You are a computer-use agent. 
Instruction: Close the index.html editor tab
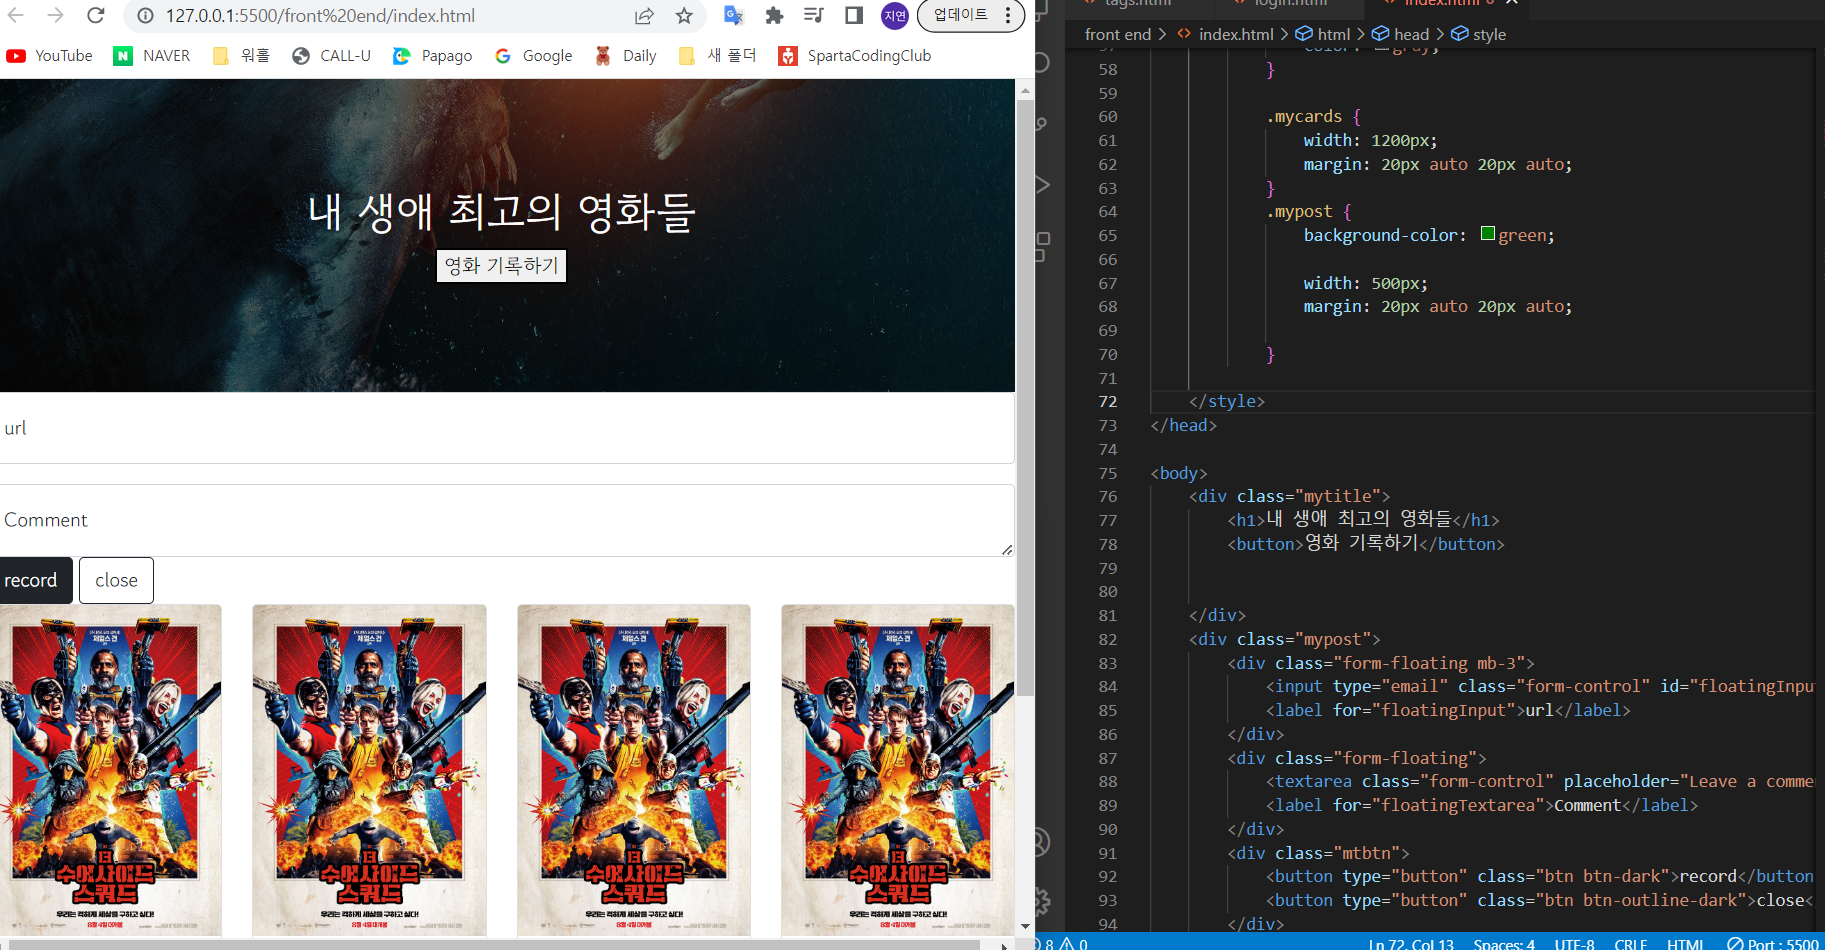[1512, 3]
